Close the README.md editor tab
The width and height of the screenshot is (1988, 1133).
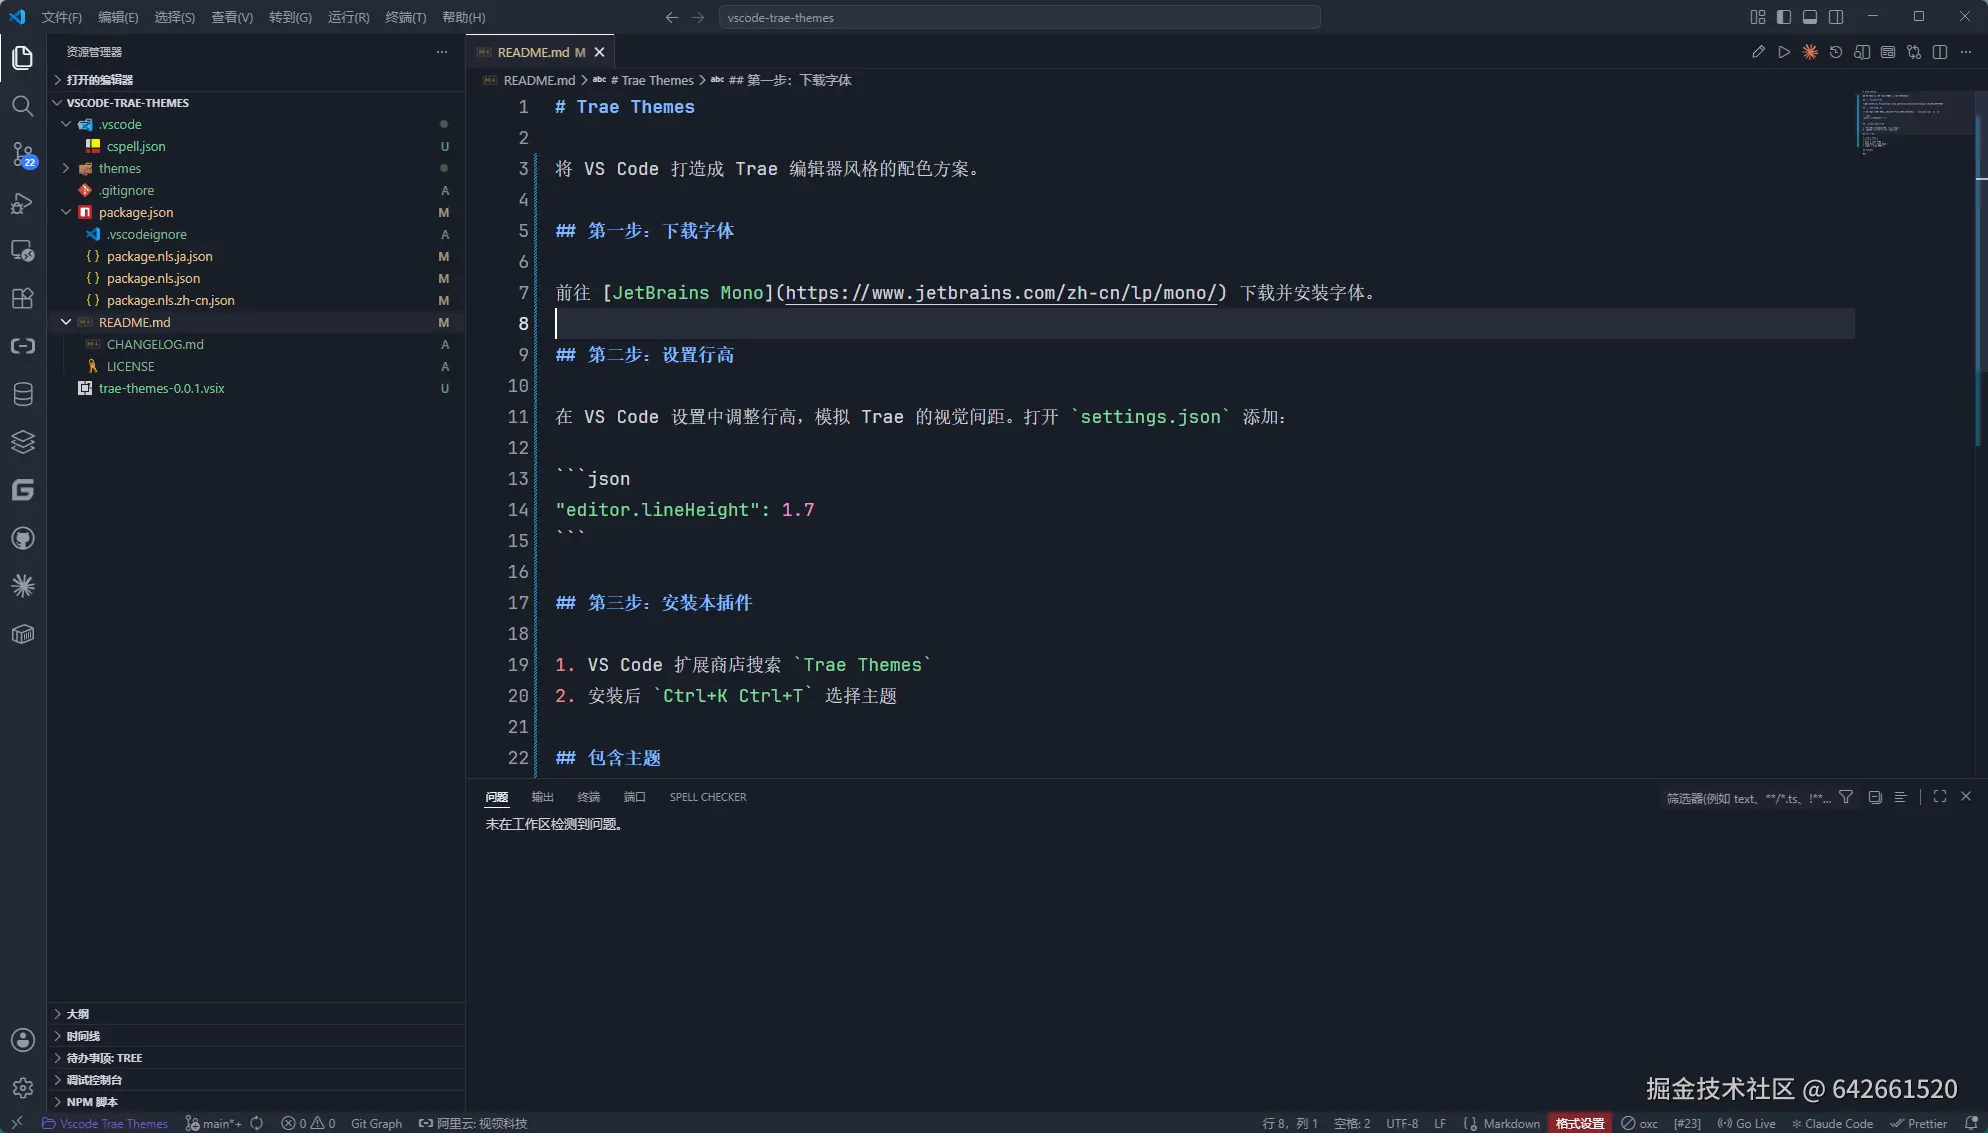click(x=599, y=52)
